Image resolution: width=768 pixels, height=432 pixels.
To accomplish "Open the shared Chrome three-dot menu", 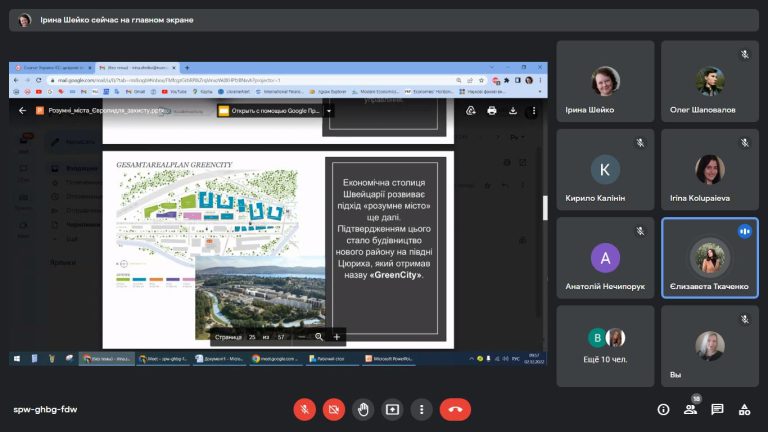I will coord(540,80).
